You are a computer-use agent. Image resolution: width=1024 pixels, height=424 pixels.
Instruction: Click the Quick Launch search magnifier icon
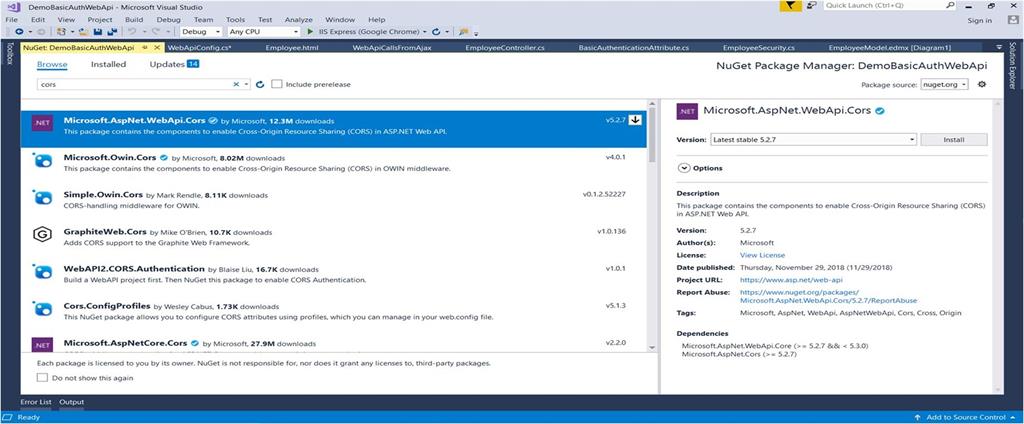tap(951, 5)
